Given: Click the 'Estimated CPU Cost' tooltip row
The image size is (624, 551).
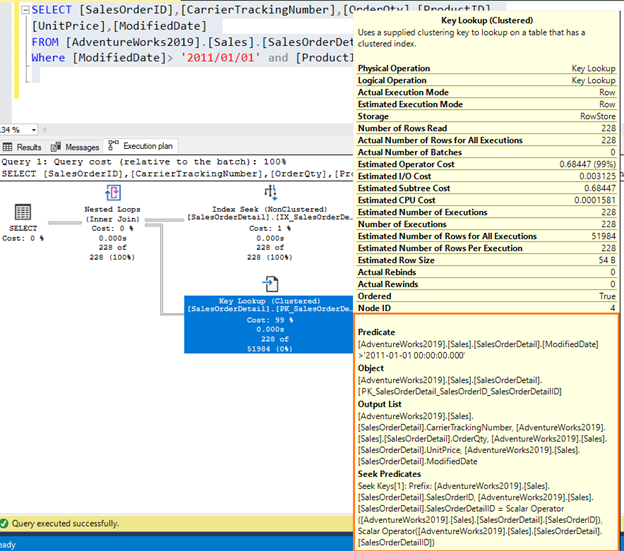Looking at the screenshot, I should click(486, 200).
